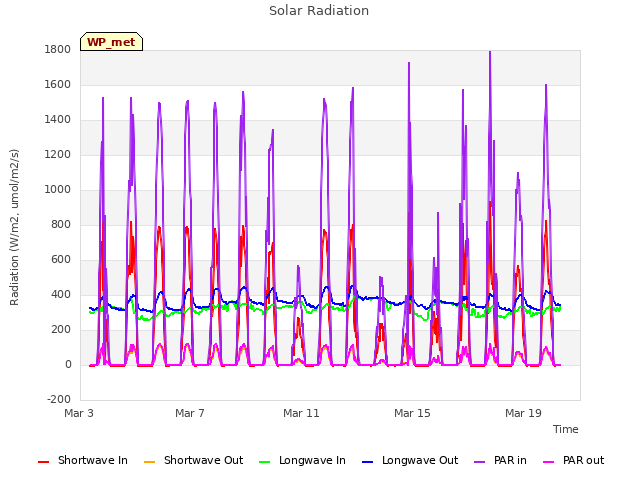Click the tallest PAR in peak near 1800
Screen dimensions: 640x480
(x=490, y=53)
